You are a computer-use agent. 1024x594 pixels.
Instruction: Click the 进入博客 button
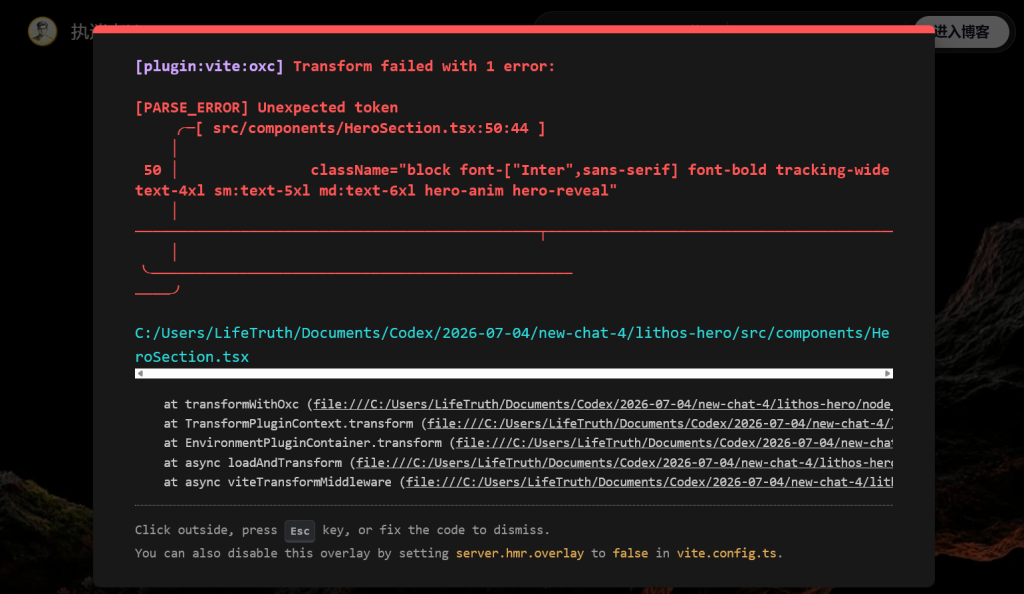pyautogui.click(x=961, y=32)
